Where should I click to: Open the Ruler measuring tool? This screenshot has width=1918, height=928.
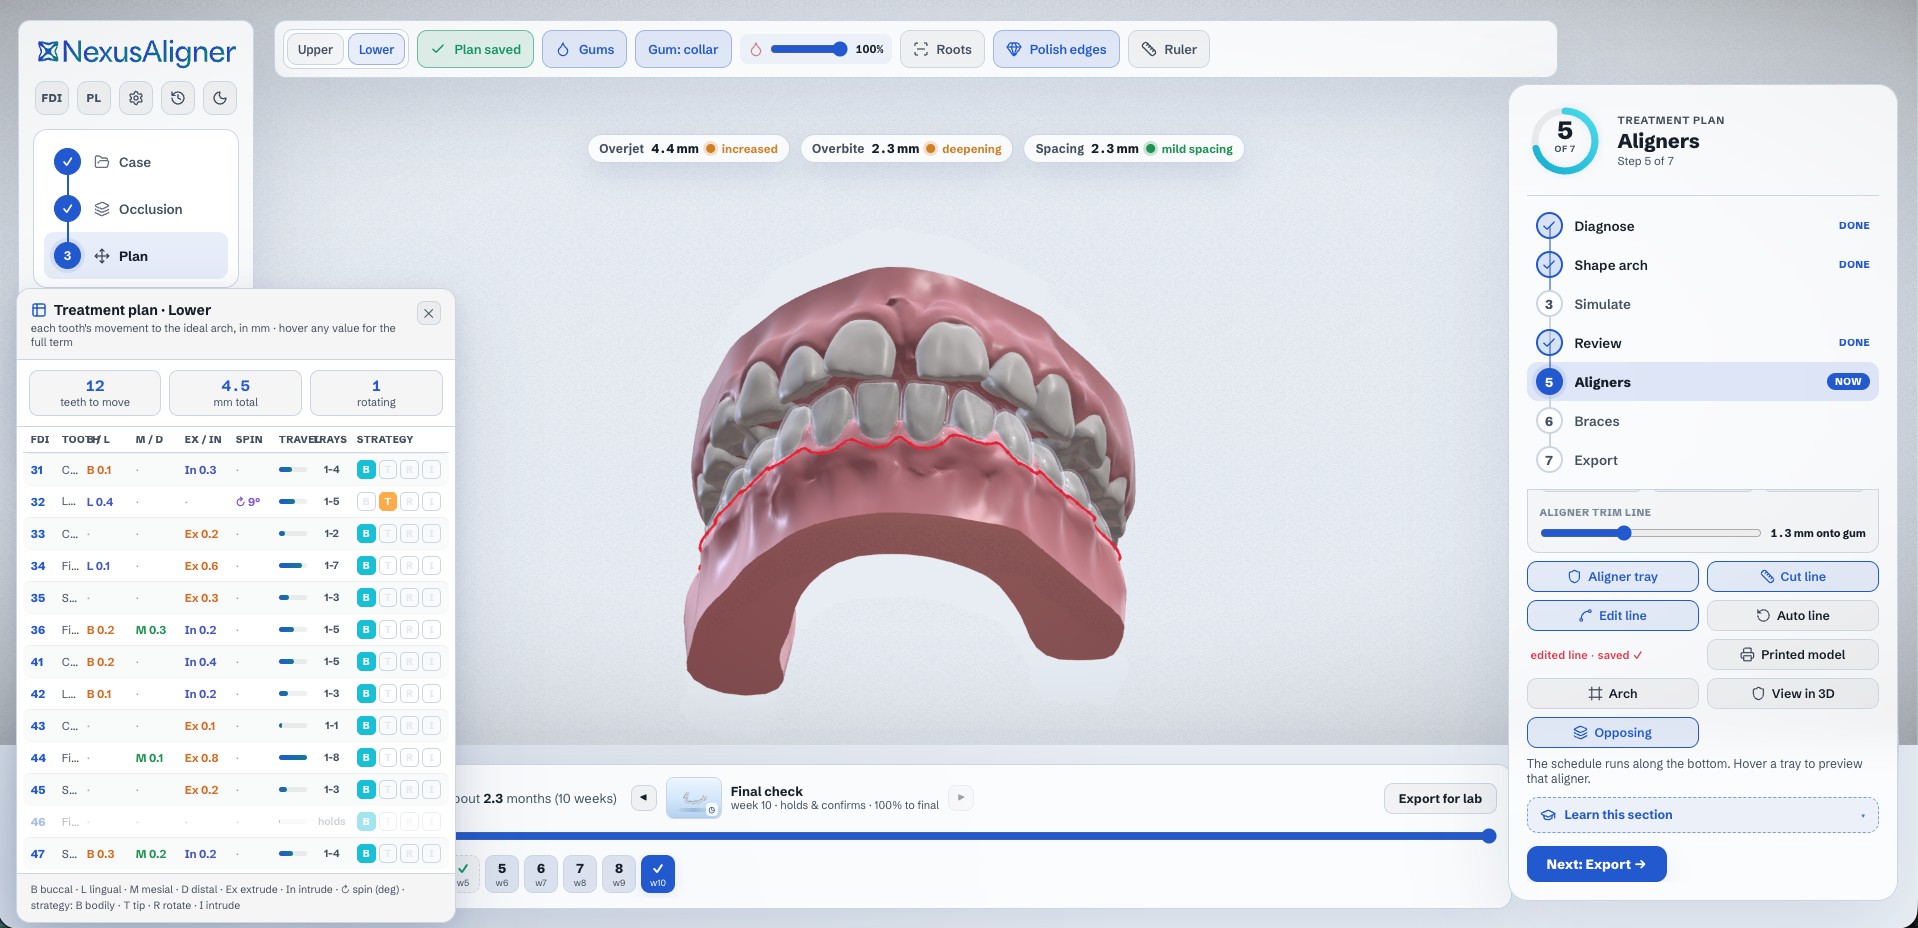pos(1169,49)
